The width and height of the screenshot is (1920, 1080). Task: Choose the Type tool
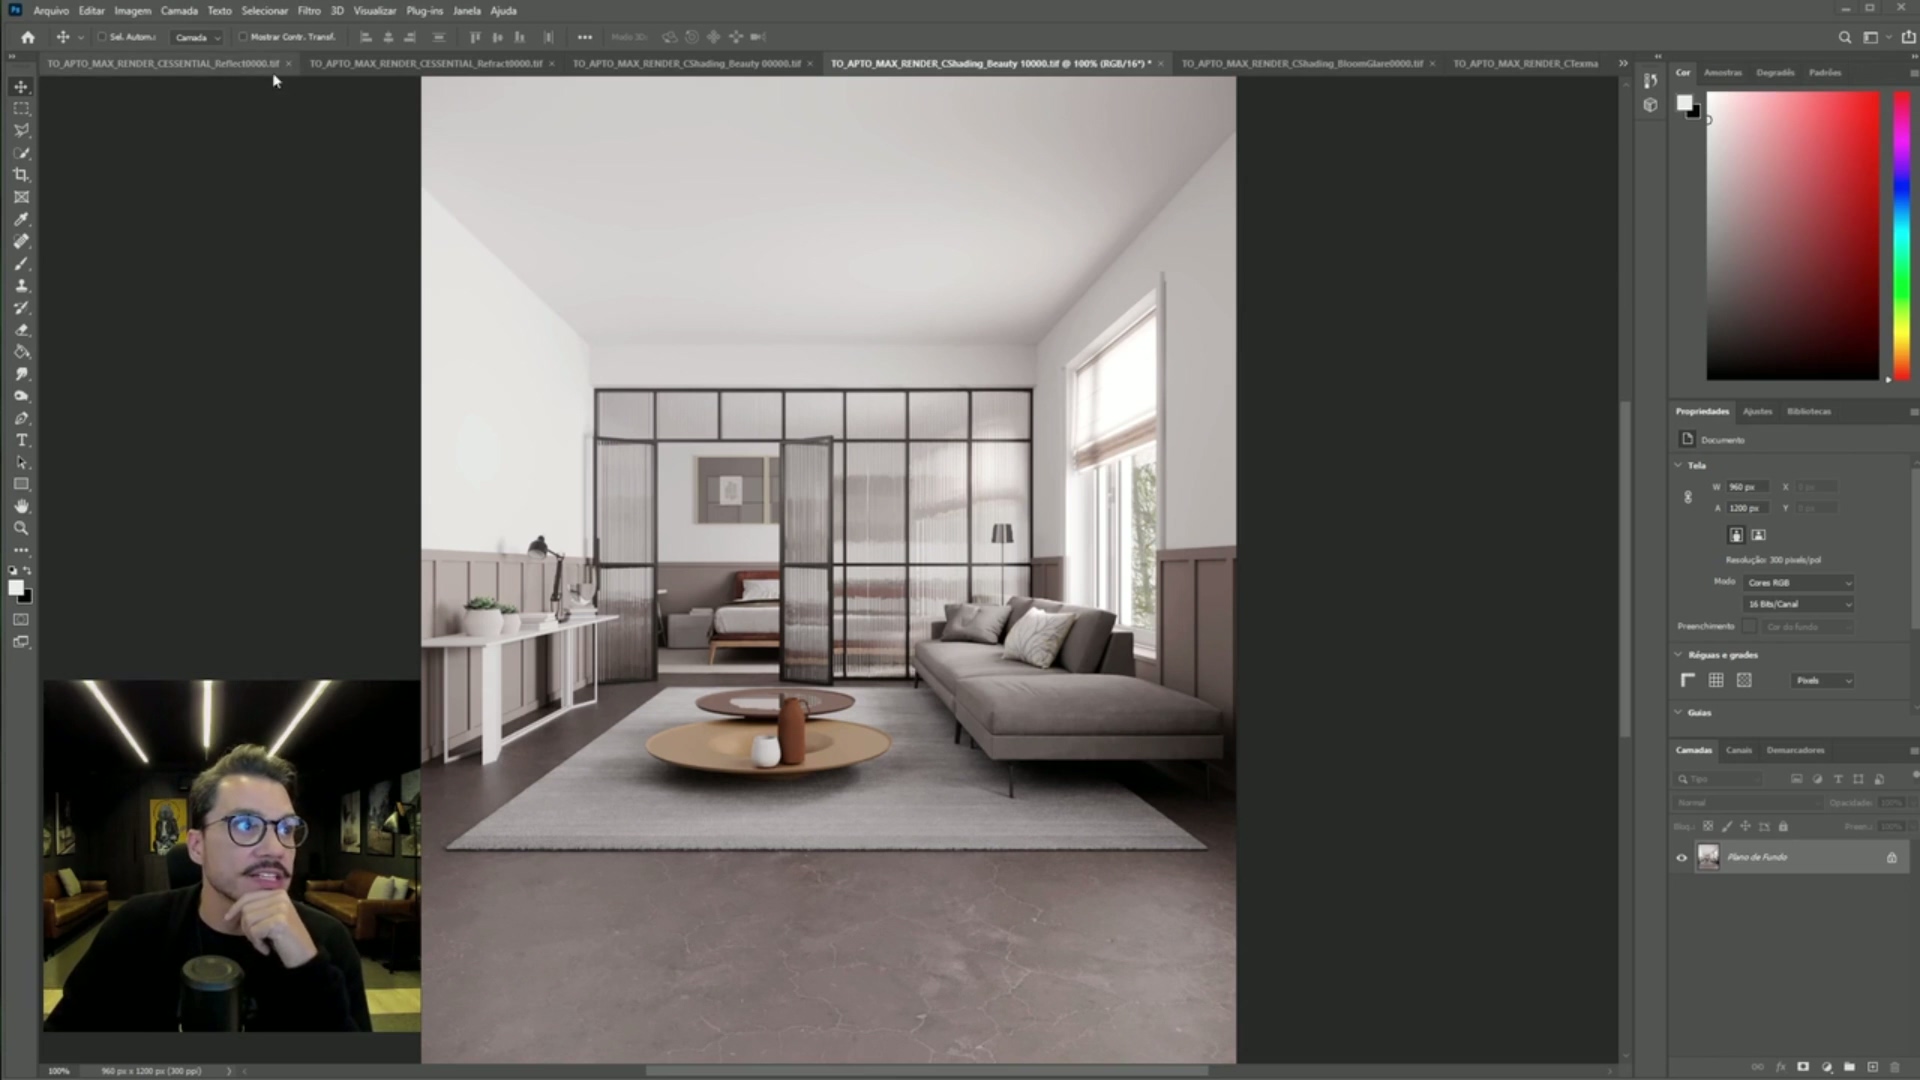coord(21,440)
